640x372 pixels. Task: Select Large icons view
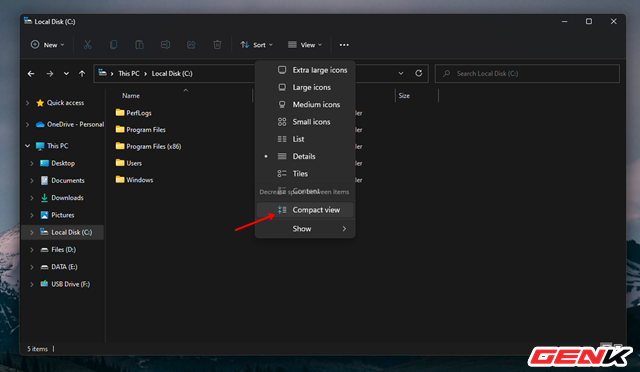coord(305,87)
